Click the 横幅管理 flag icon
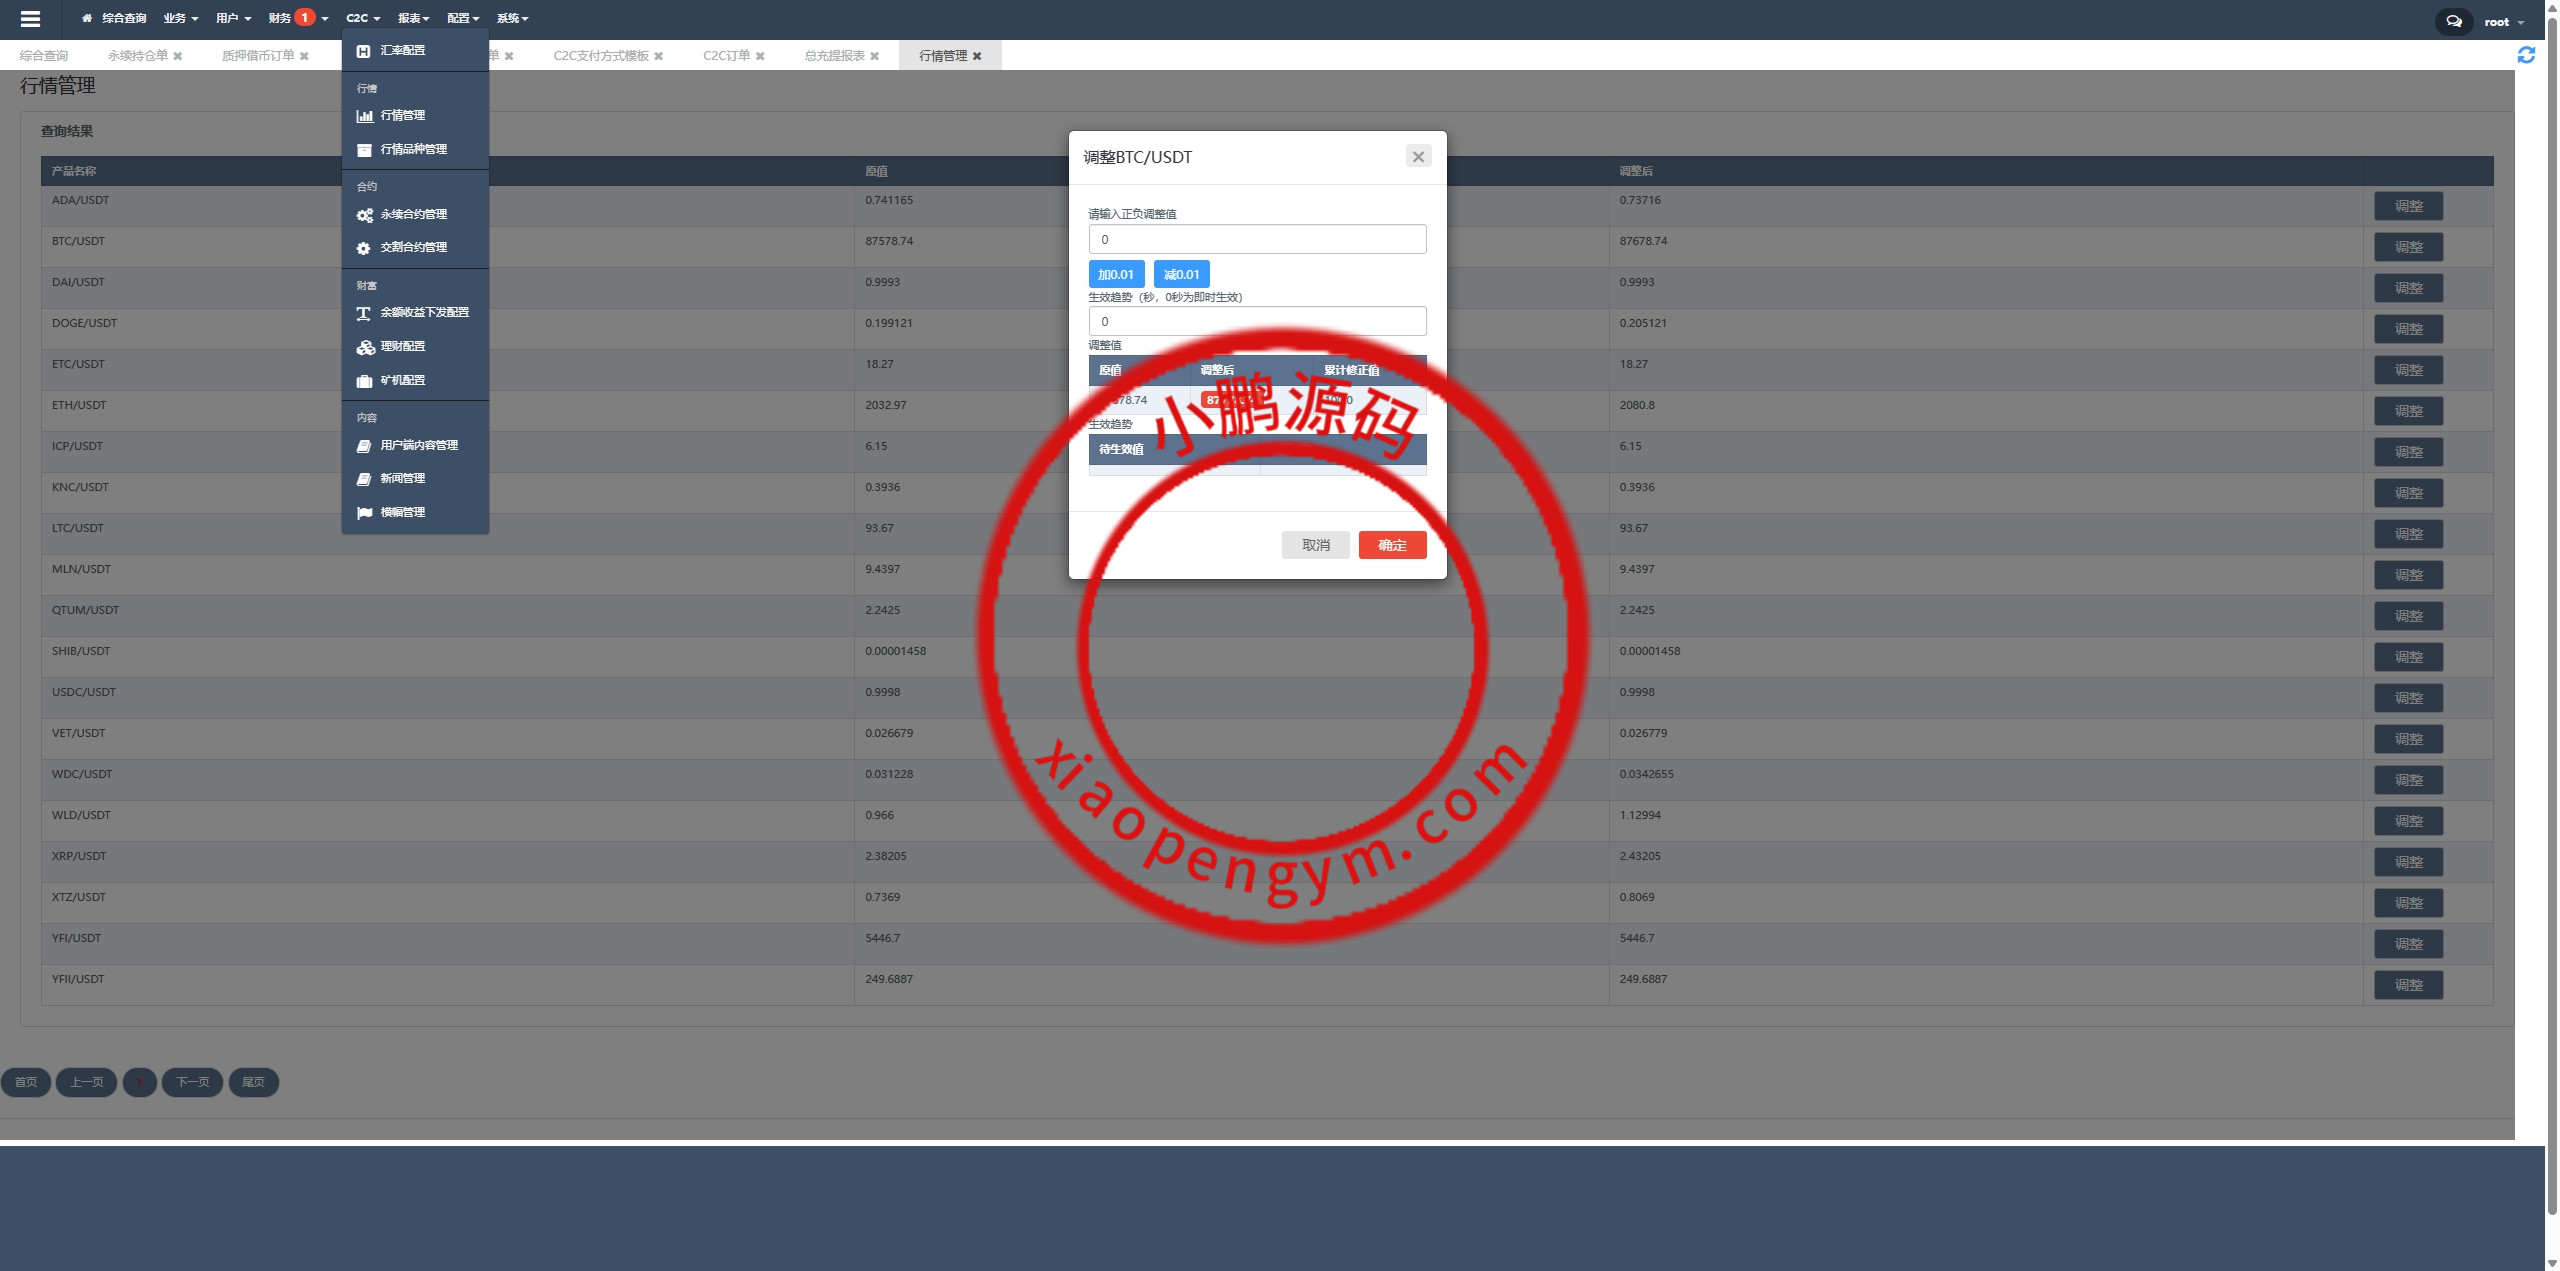 click(x=364, y=513)
